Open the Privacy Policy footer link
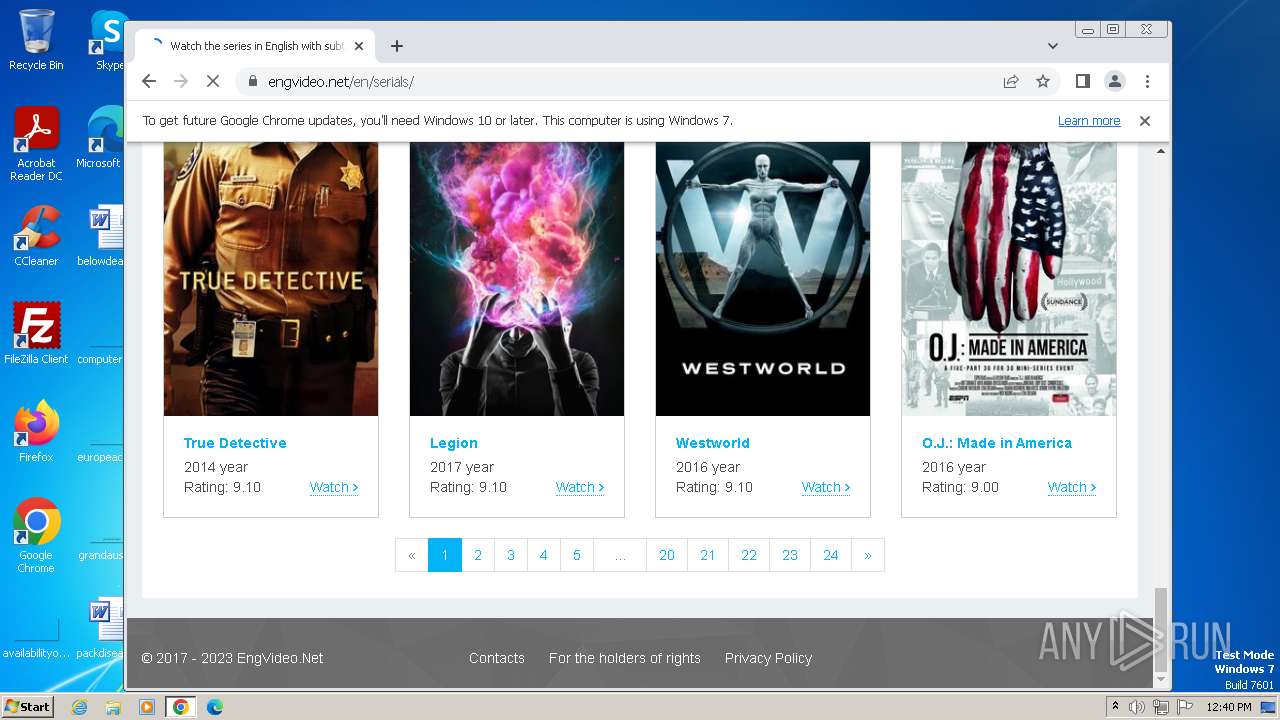Screen dimensions: 1280x720 (768, 658)
